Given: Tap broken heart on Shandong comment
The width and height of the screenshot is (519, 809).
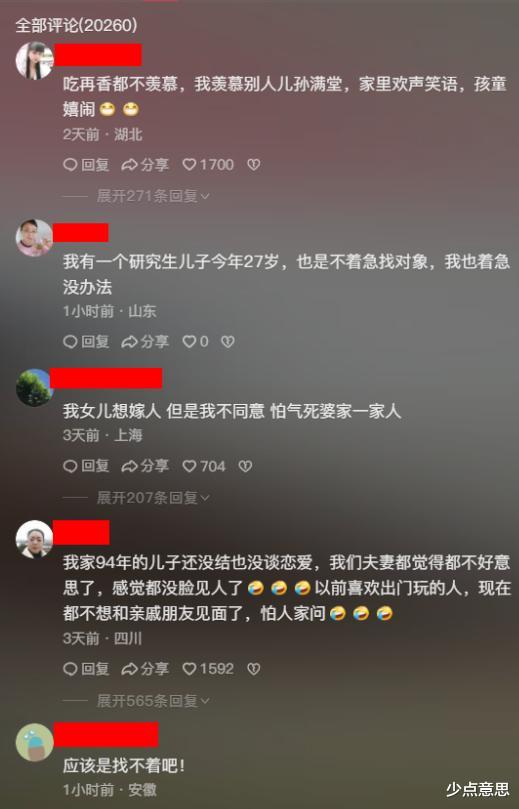Looking at the screenshot, I should (228, 342).
